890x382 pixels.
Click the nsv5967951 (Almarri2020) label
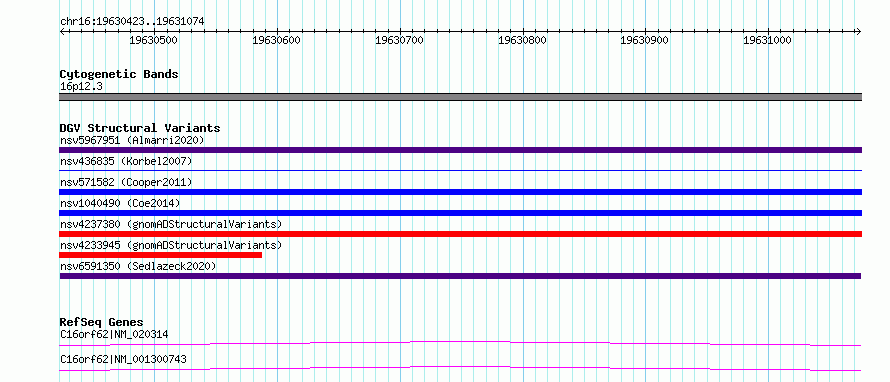132,140
